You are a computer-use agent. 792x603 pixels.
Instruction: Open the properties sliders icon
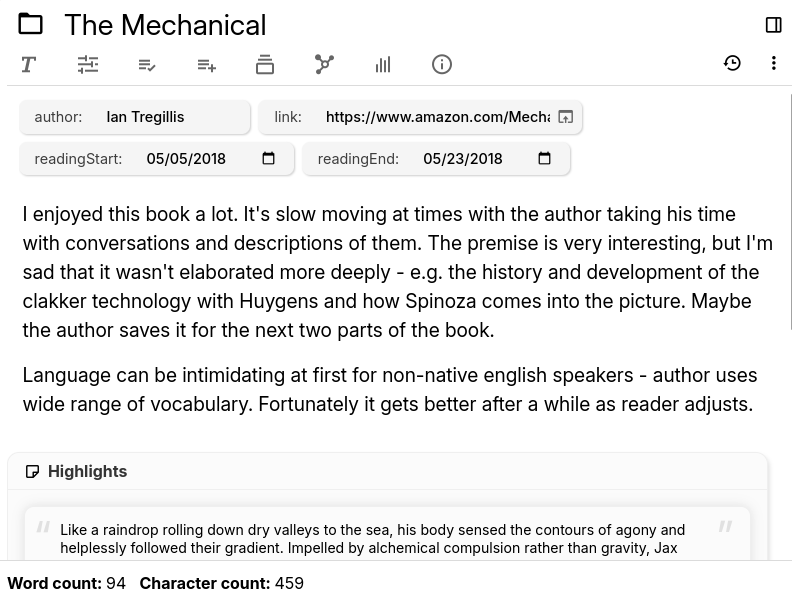tap(88, 65)
